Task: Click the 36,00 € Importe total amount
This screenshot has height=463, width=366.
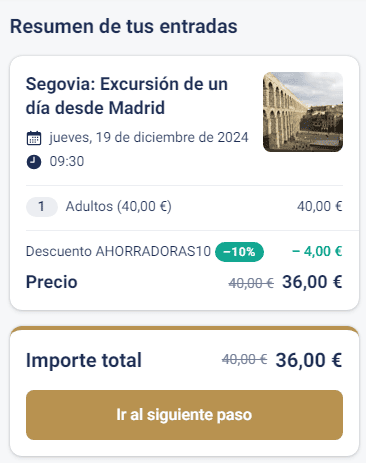Action: (309, 360)
